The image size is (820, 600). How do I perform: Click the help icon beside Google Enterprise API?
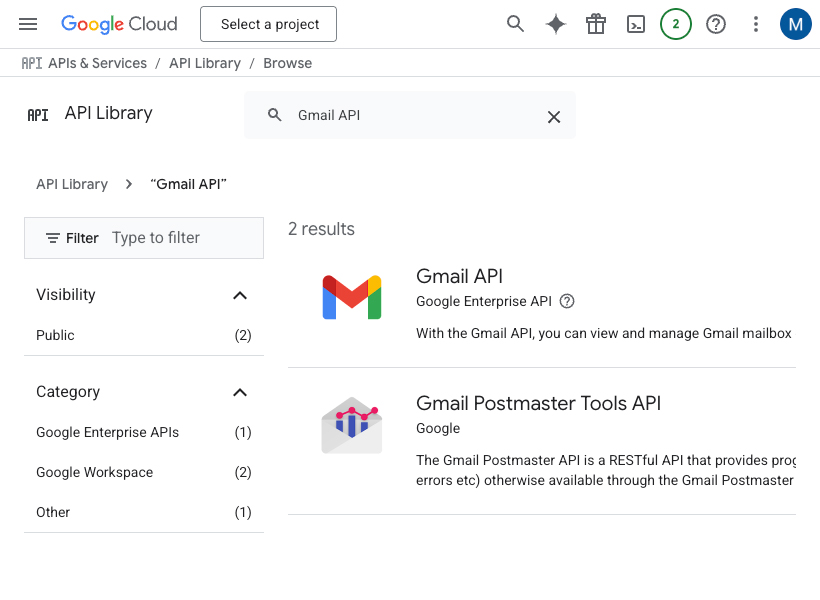coord(567,301)
